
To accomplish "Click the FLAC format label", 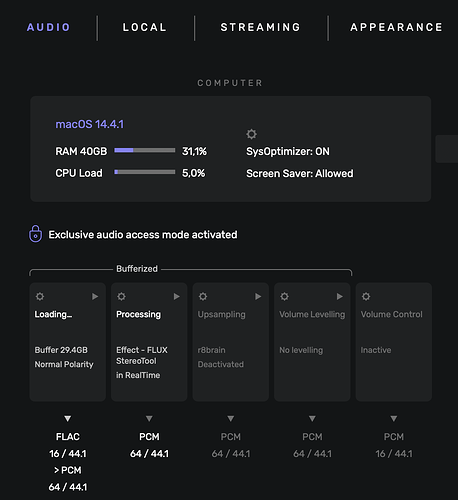I will tap(68, 437).
